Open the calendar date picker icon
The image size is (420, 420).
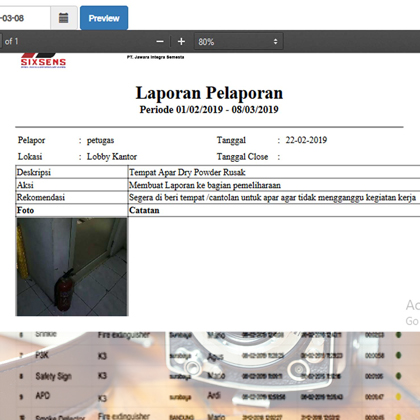click(64, 18)
